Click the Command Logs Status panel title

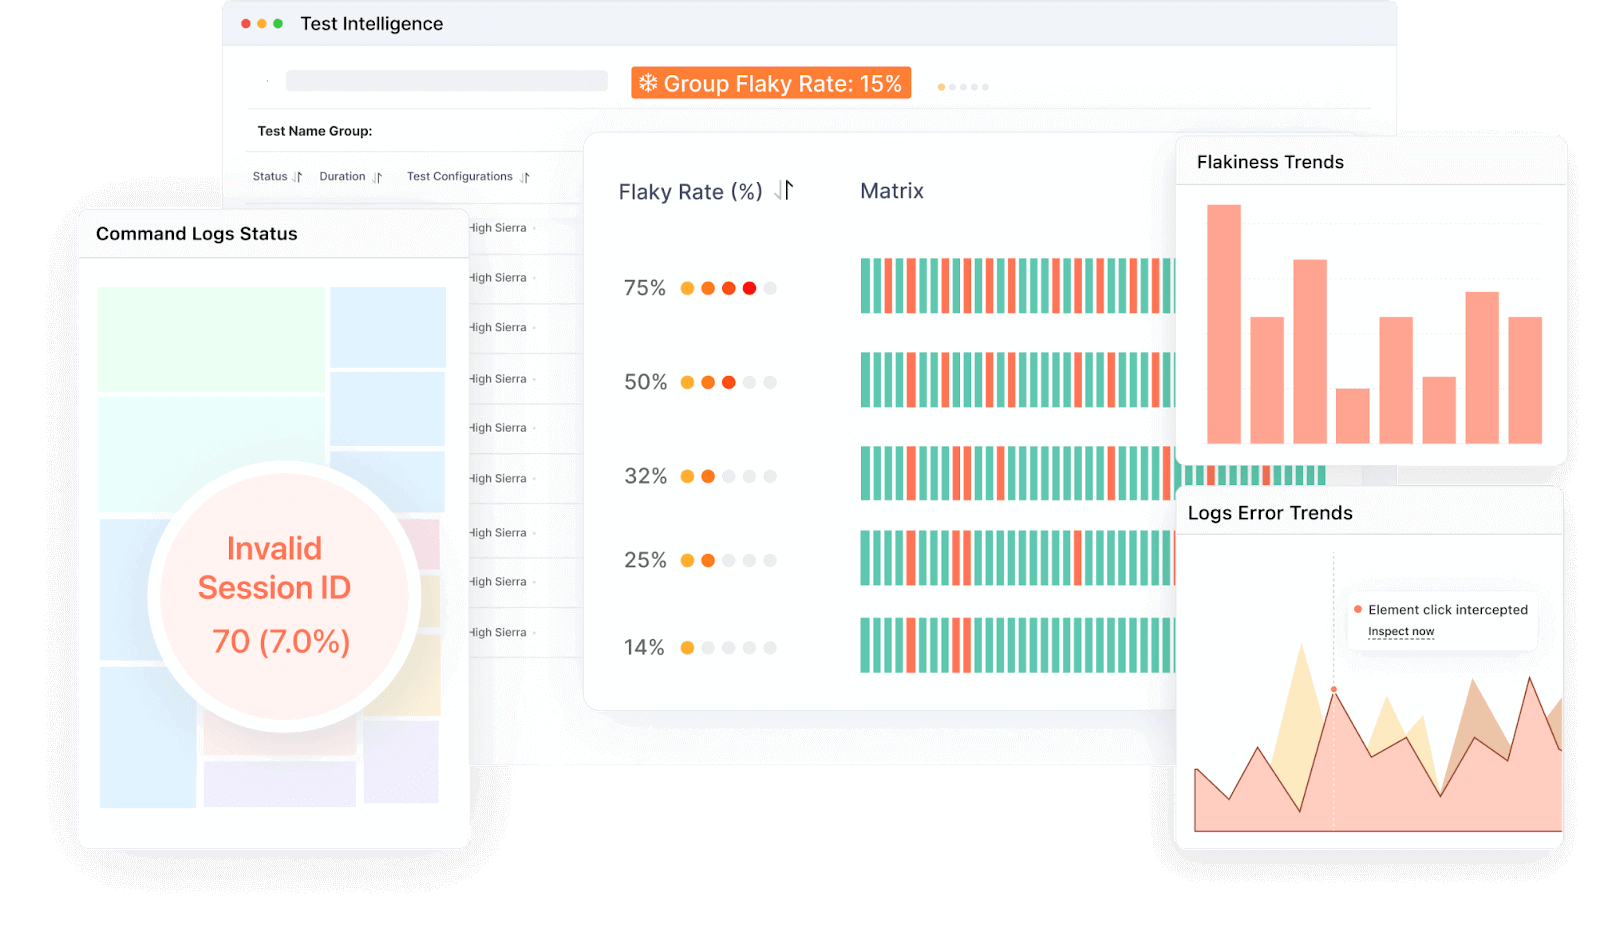[197, 234]
